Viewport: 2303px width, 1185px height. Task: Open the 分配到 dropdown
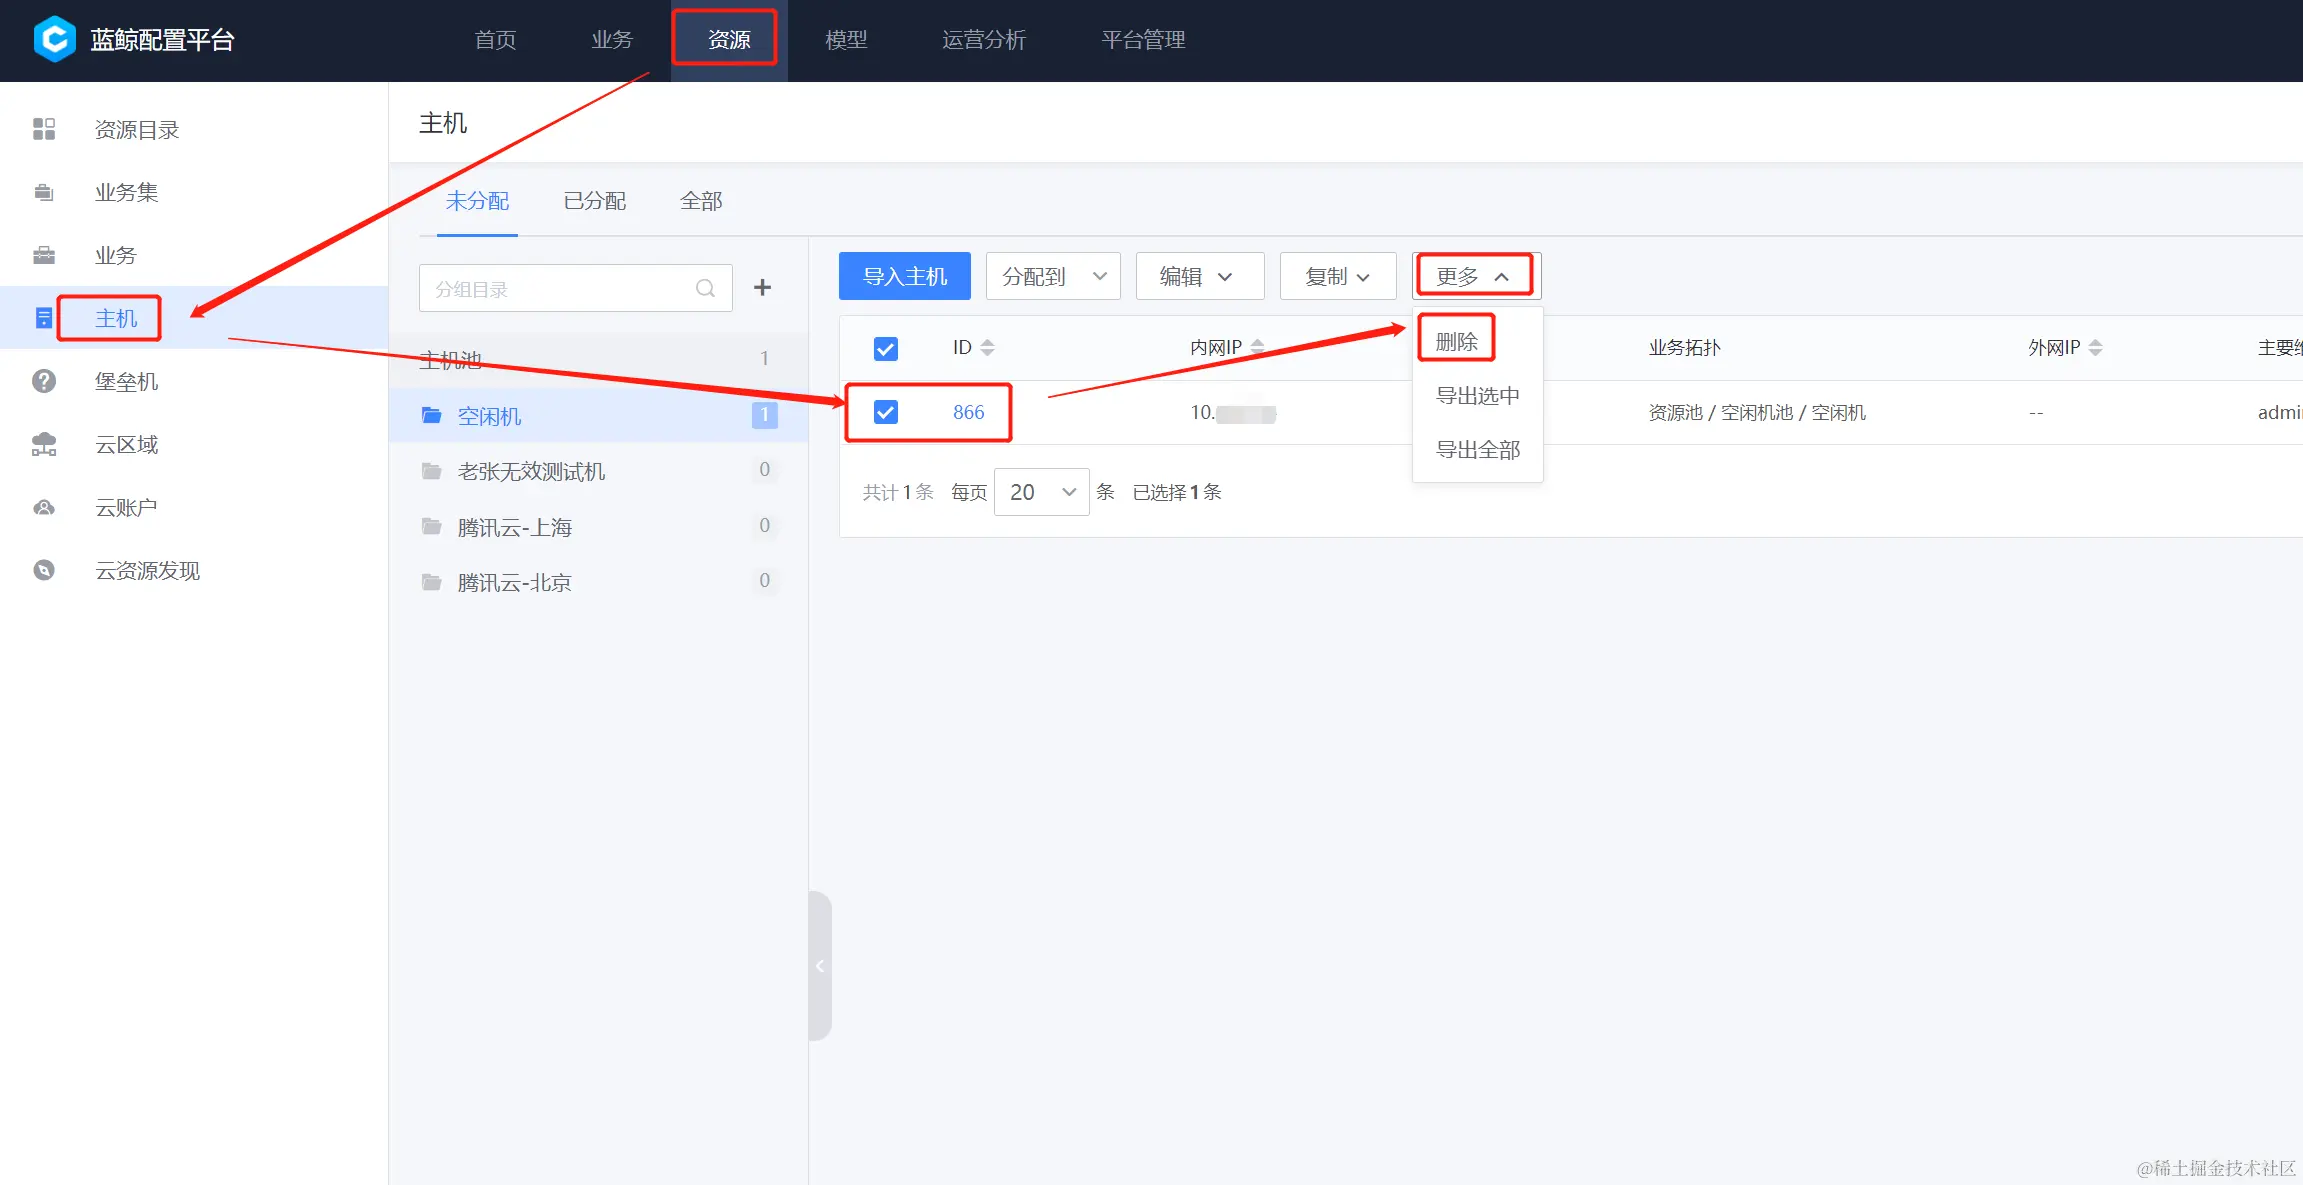pyautogui.click(x=1053, y=276)
